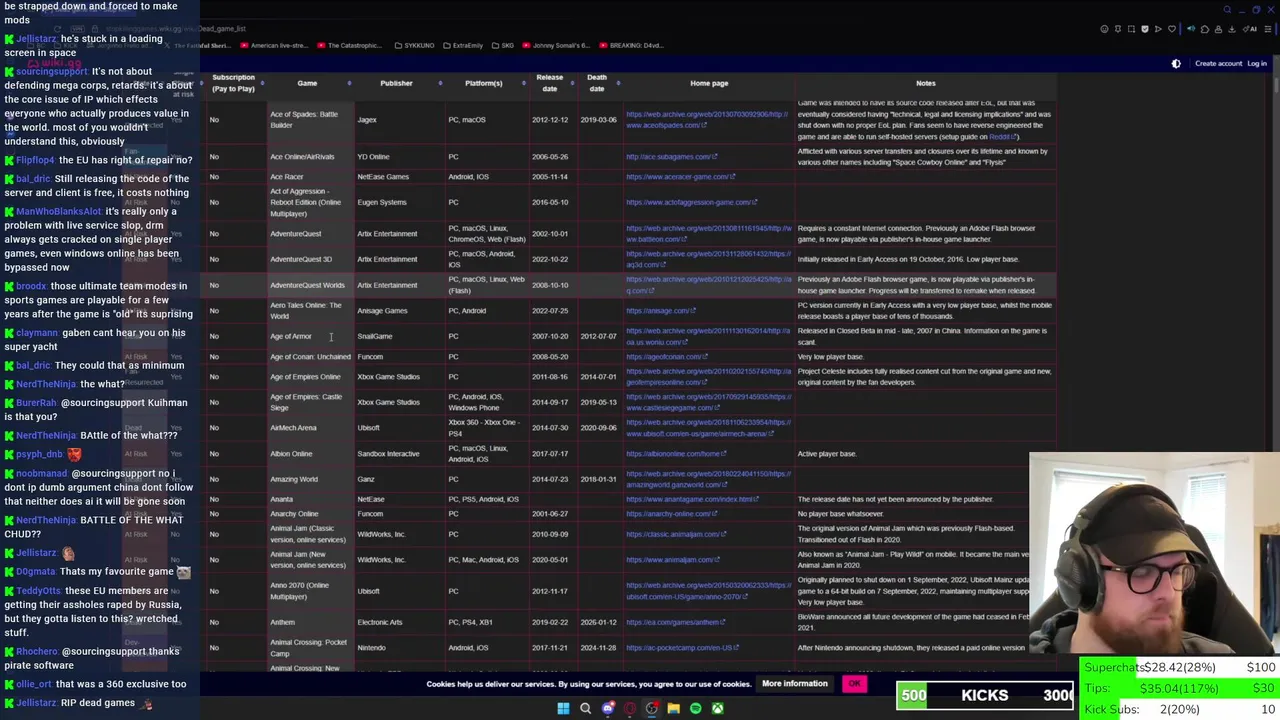Screen dimensions: 1280x720
Task: Open Ace Racer home page link
Action: click(x=680, y=177)
